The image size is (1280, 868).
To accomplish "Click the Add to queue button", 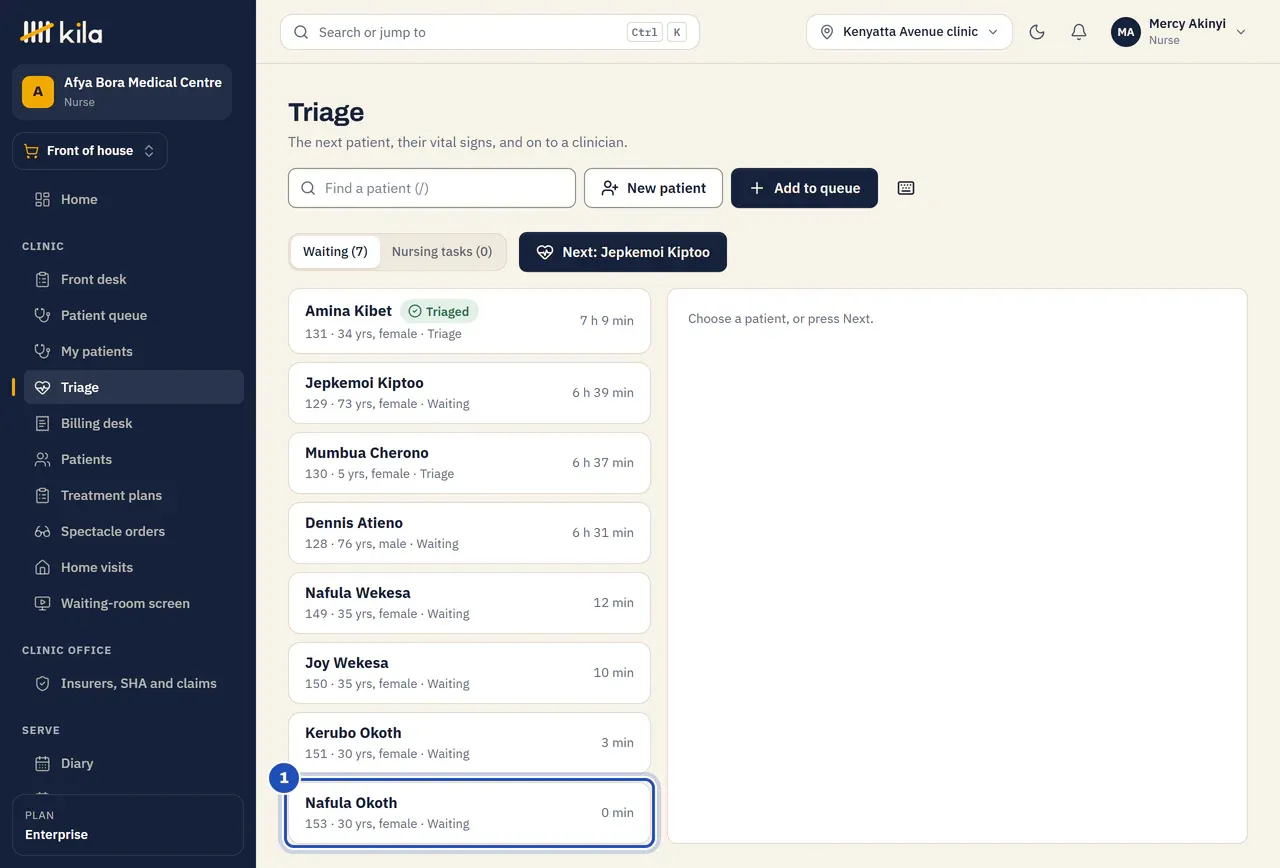I will (x=804, y=188).
